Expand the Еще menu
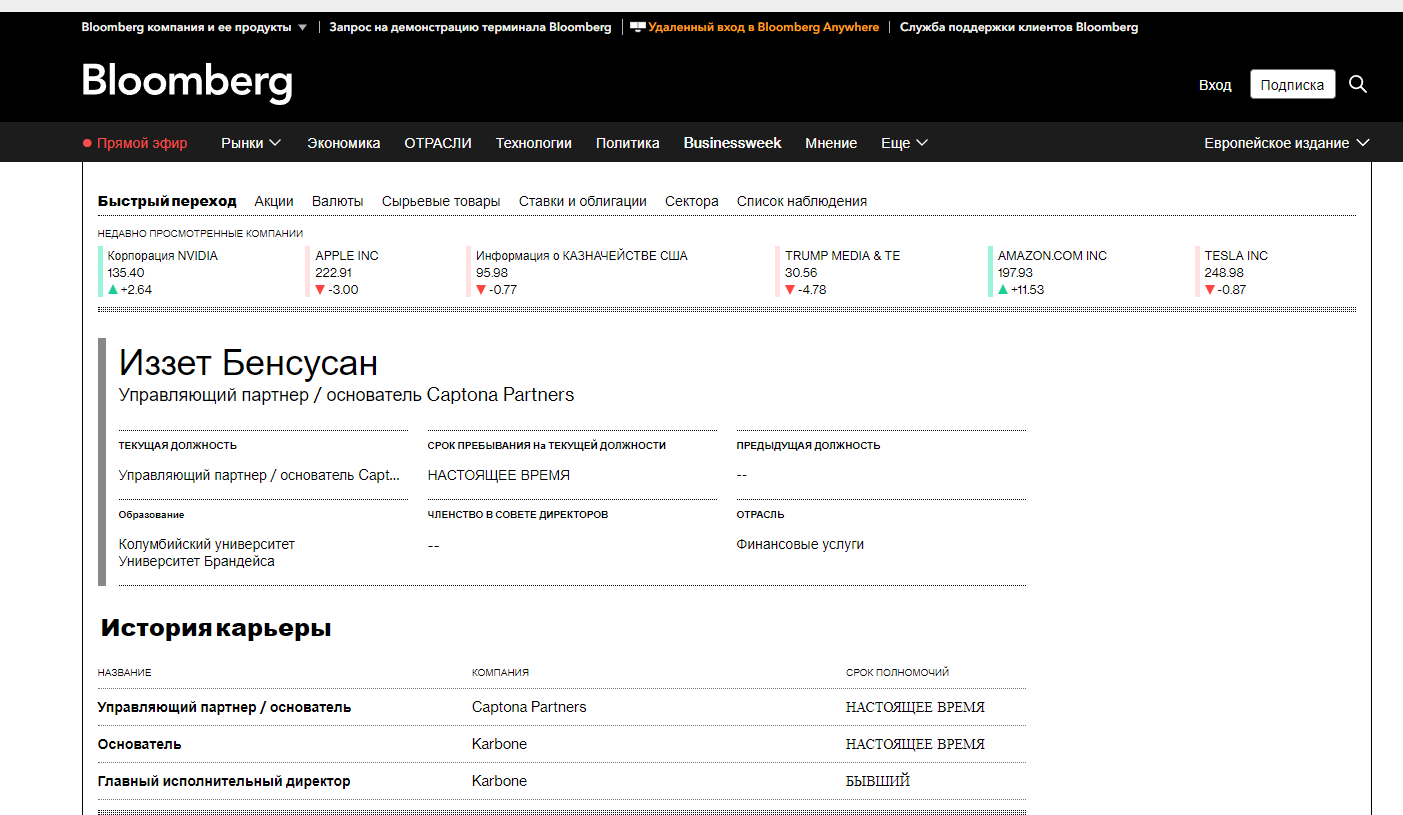Viewport: 1403px width, 815px height. (x=904, y=143)
